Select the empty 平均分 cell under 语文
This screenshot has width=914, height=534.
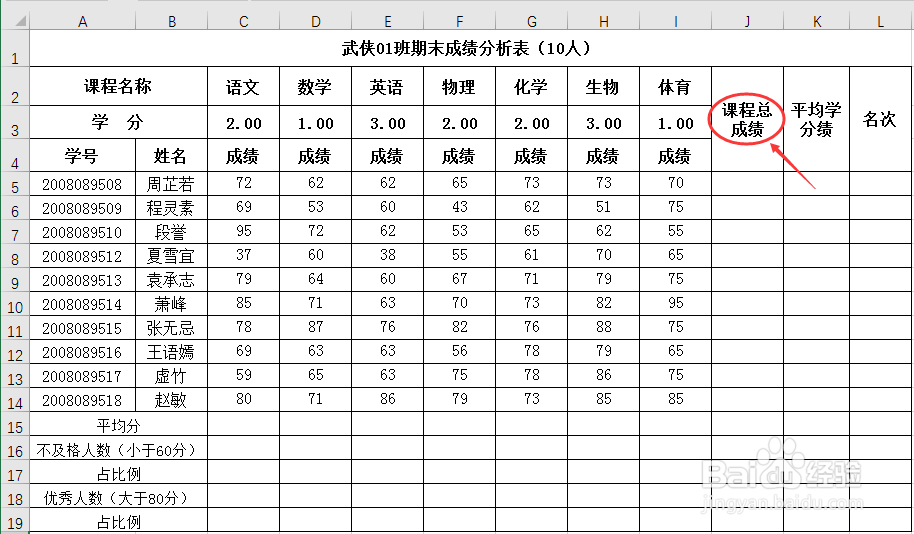point(244,424)
